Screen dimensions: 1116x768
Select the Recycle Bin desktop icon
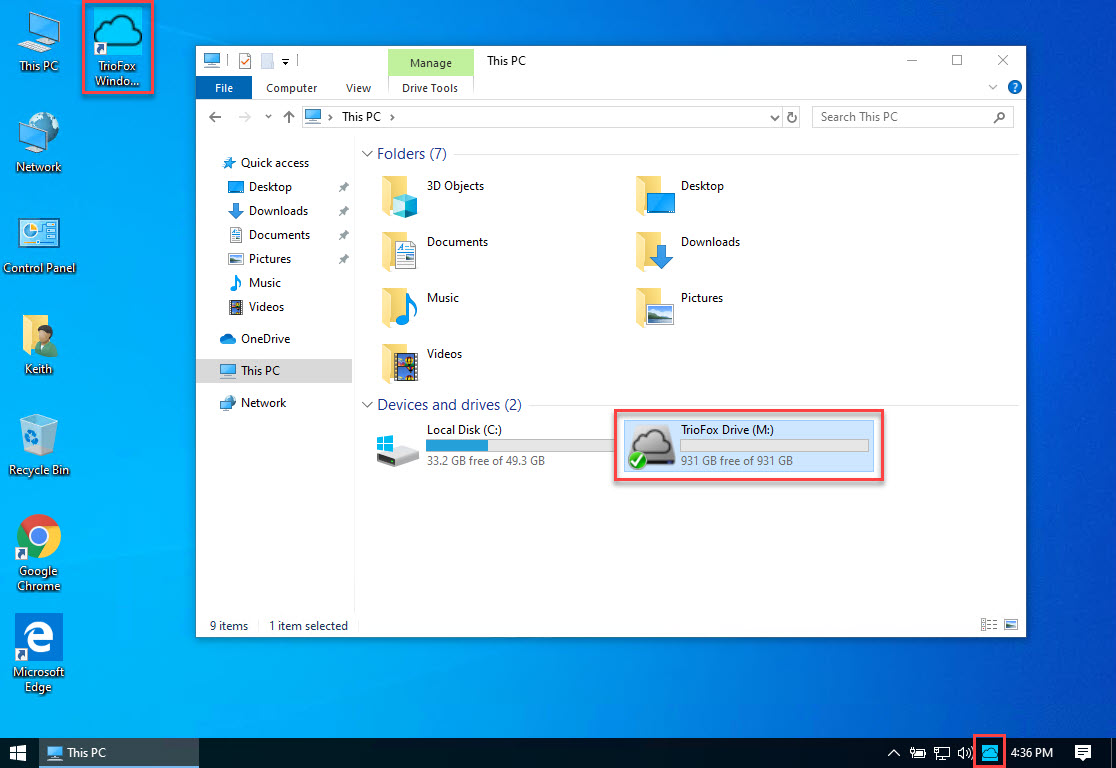[x=38, y=446]
